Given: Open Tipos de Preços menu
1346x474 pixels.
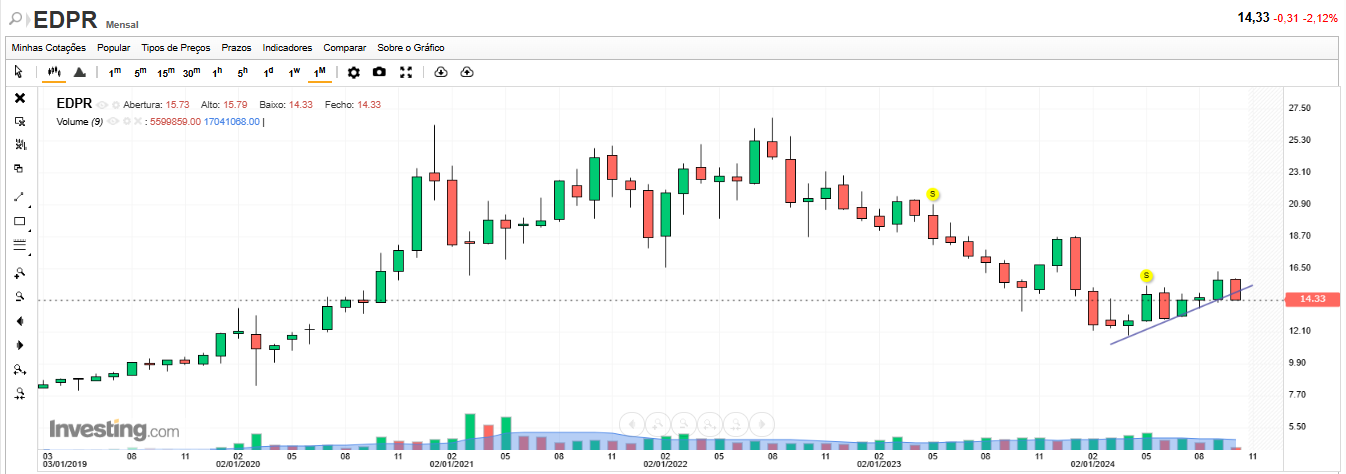Looking at the screenshot, I should [176, 47].
